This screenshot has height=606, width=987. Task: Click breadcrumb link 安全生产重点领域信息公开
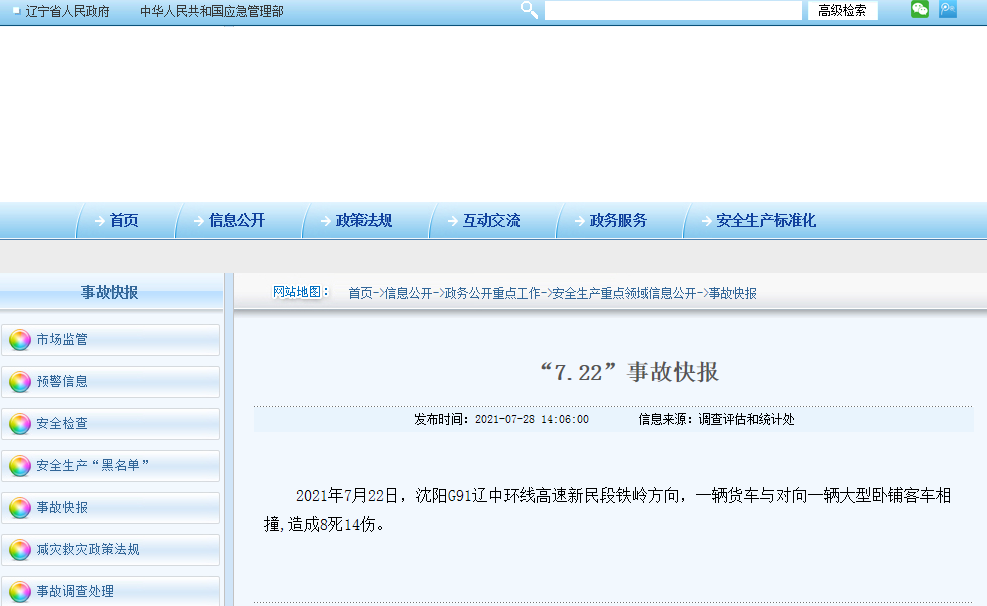624,293
